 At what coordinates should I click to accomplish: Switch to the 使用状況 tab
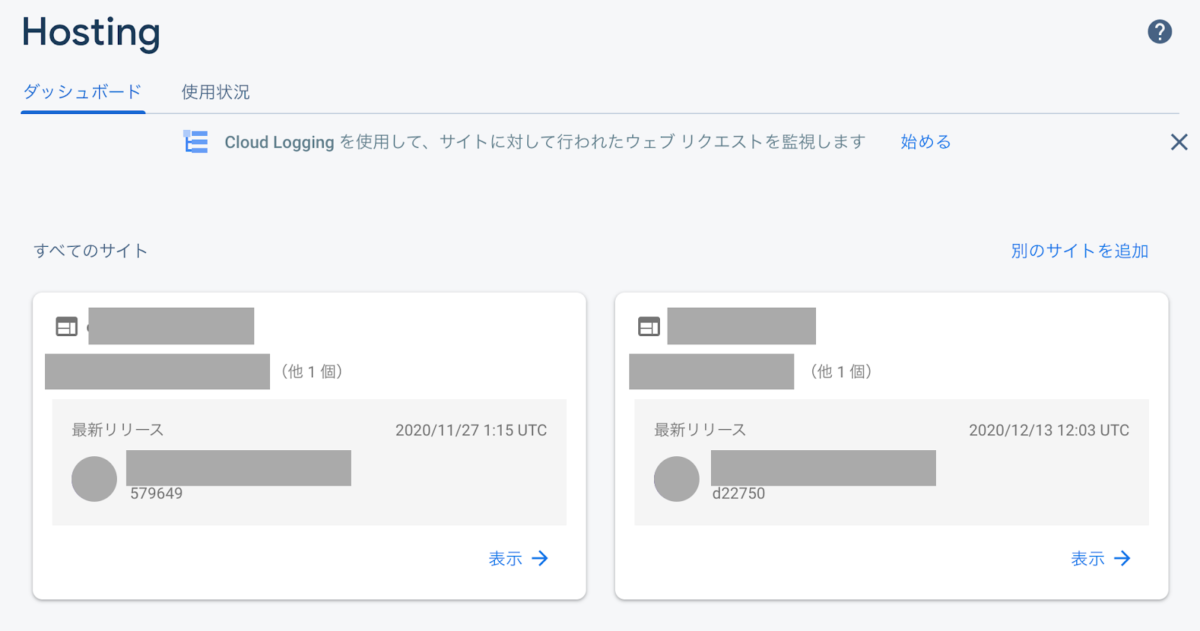click(215, 92)
